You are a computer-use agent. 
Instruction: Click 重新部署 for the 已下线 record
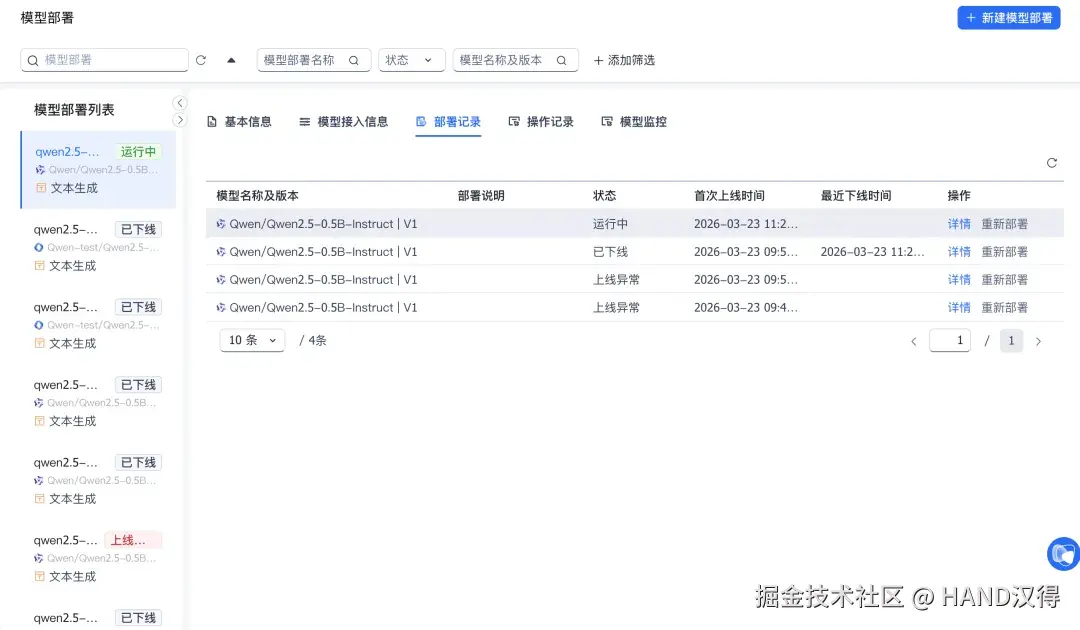1004,252
